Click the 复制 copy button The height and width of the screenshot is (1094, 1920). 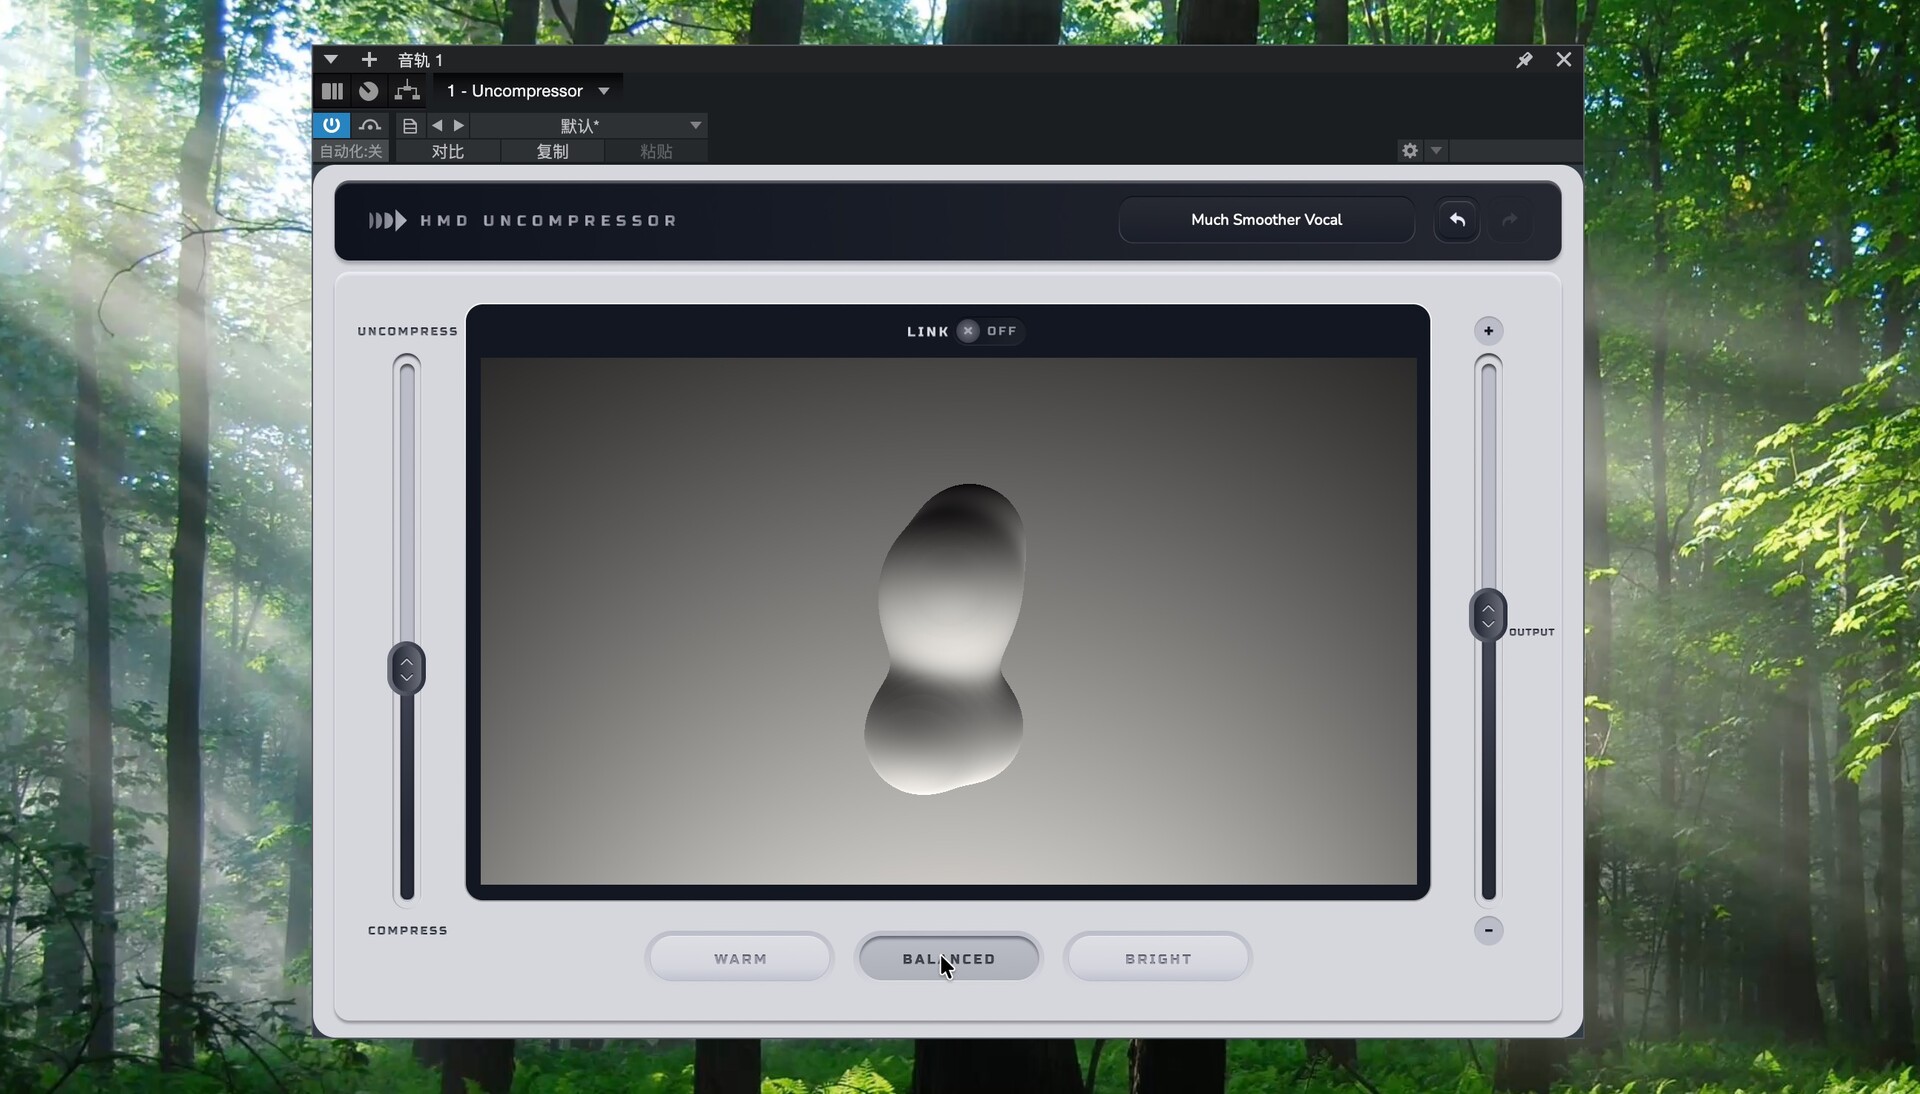click(x=552, y=151)
